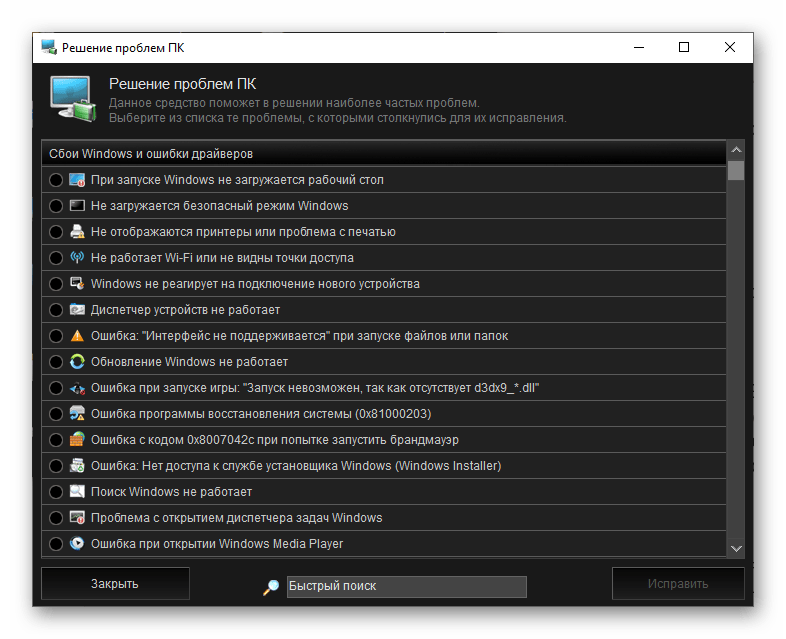Click the vertical scrollbar thumb
Screen dimensions: 786x639
click(x=736, y=170)
